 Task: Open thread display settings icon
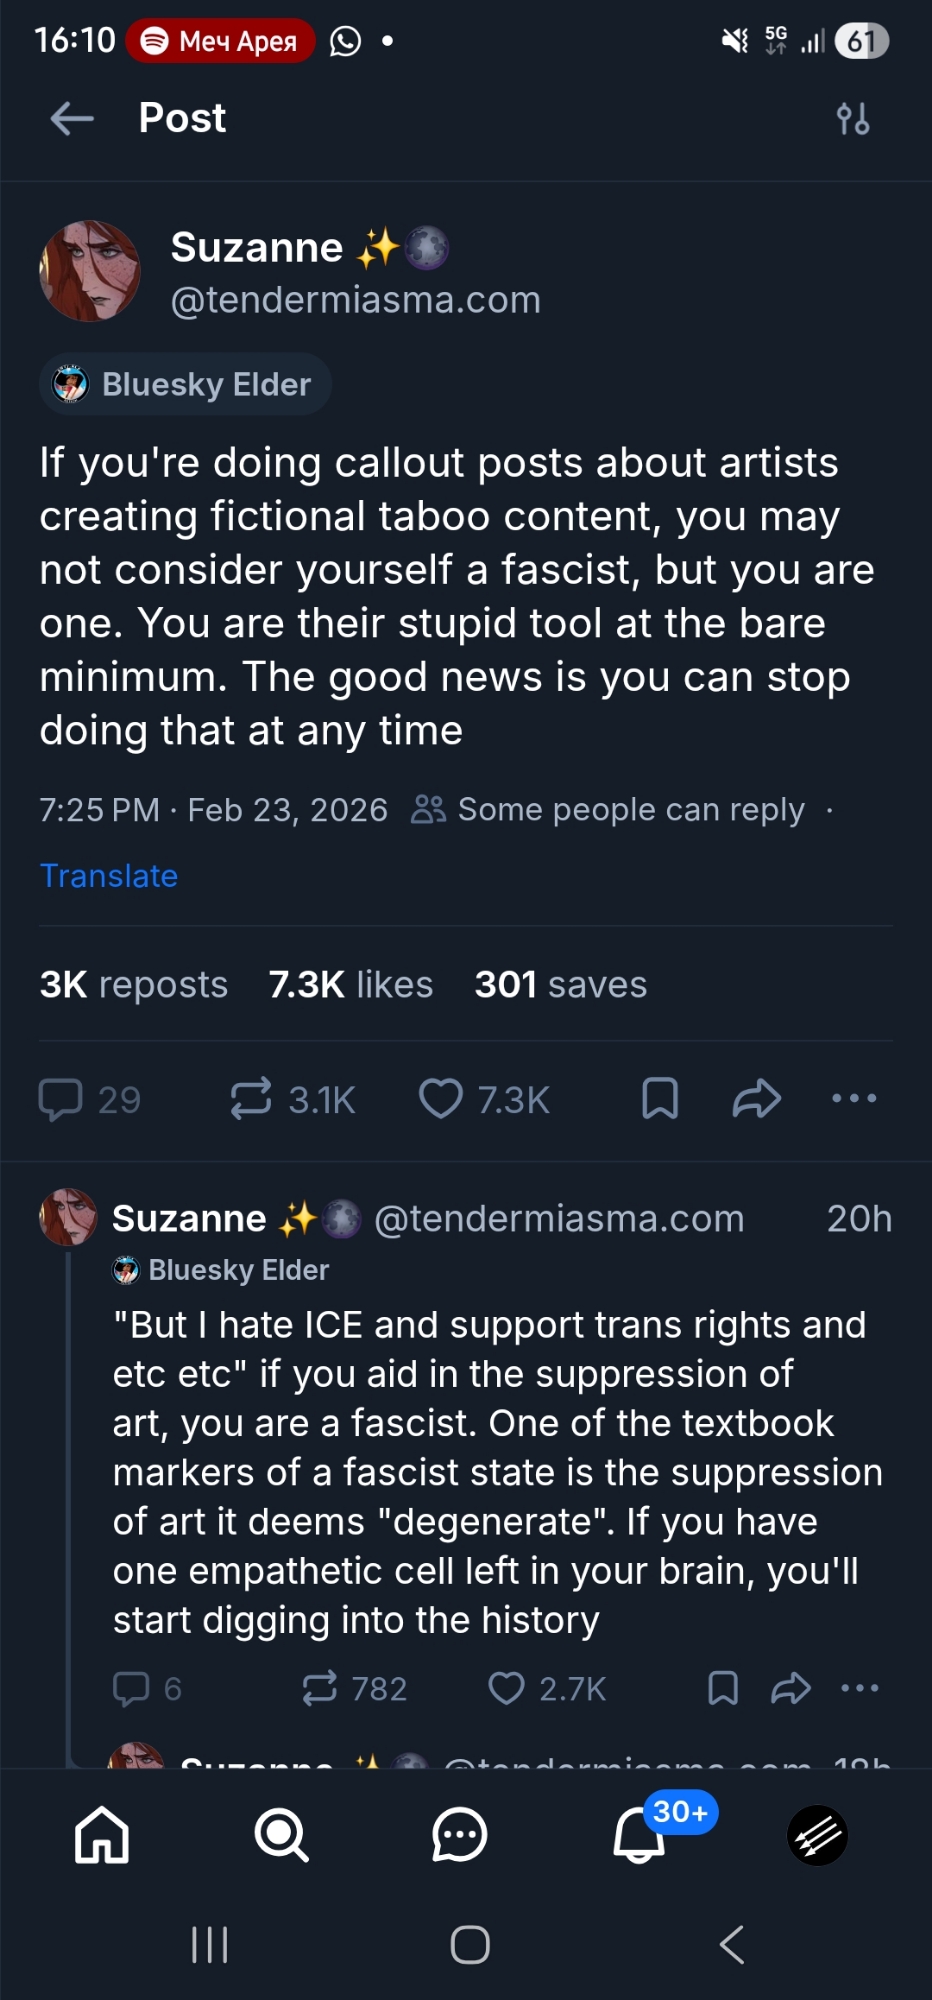click(853, 119)
